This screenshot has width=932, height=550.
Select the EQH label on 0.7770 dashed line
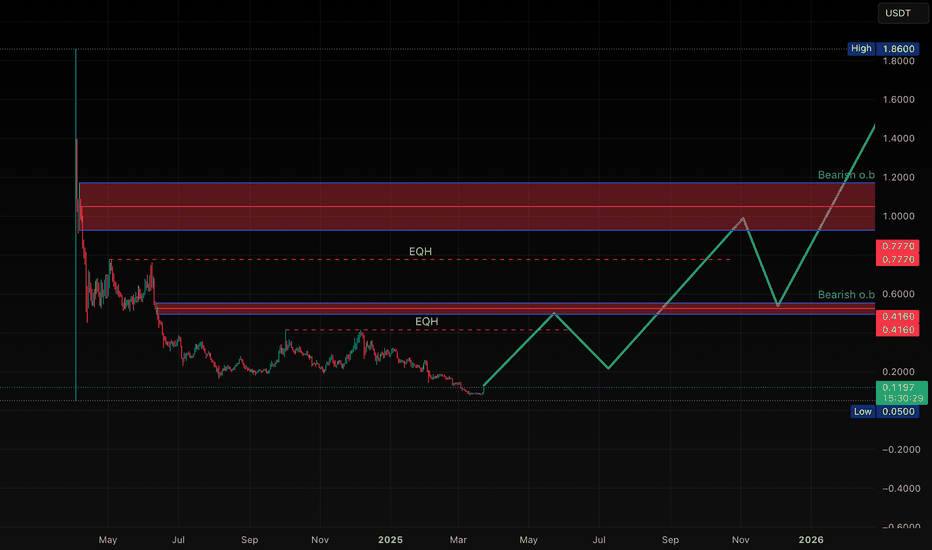coord(420,252)
